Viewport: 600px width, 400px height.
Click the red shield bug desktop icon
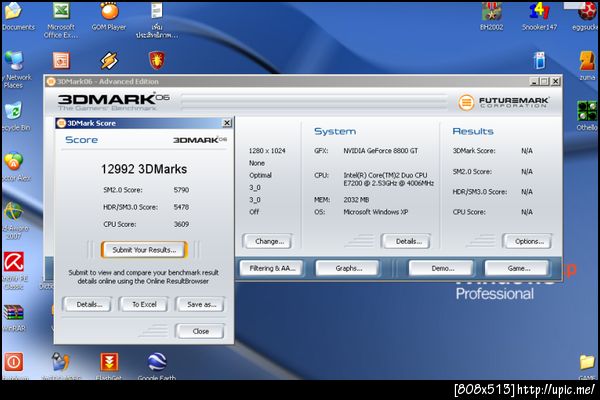coord(157,60)
